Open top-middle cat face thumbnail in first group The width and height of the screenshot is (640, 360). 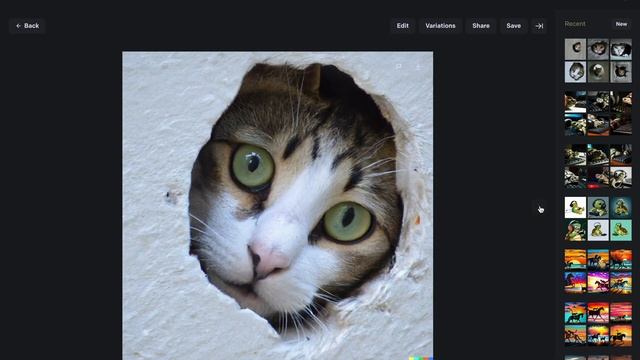[598, 49]
